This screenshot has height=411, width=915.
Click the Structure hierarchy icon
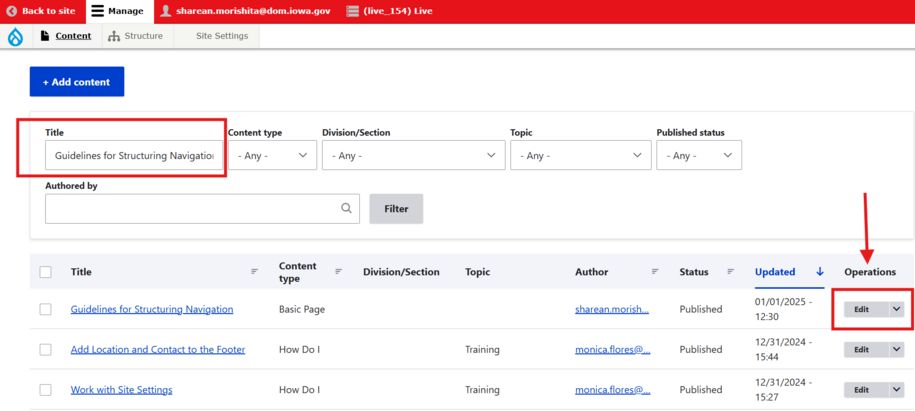point(114,36)
